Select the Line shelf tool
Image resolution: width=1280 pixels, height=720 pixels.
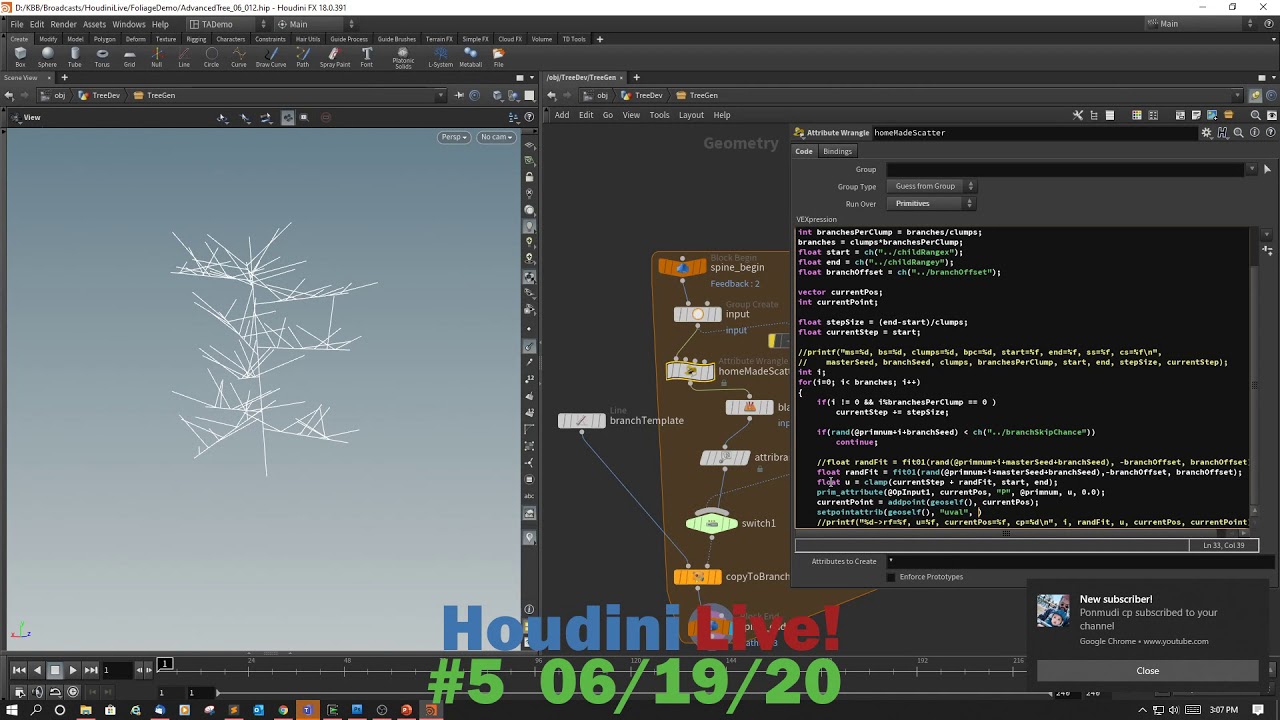(x=184, y=58)
